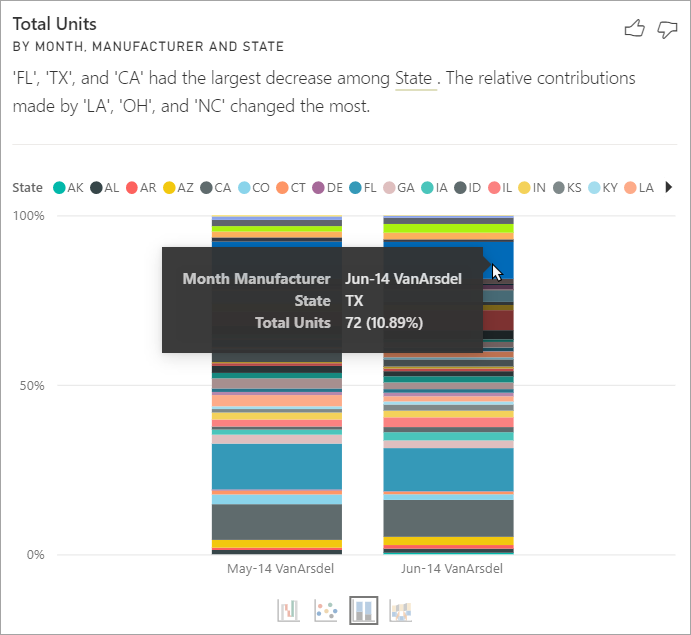The width and height of the screenshot is (691, 635).
Task: Click the AZ legend color marker
Action: point(170,187)
